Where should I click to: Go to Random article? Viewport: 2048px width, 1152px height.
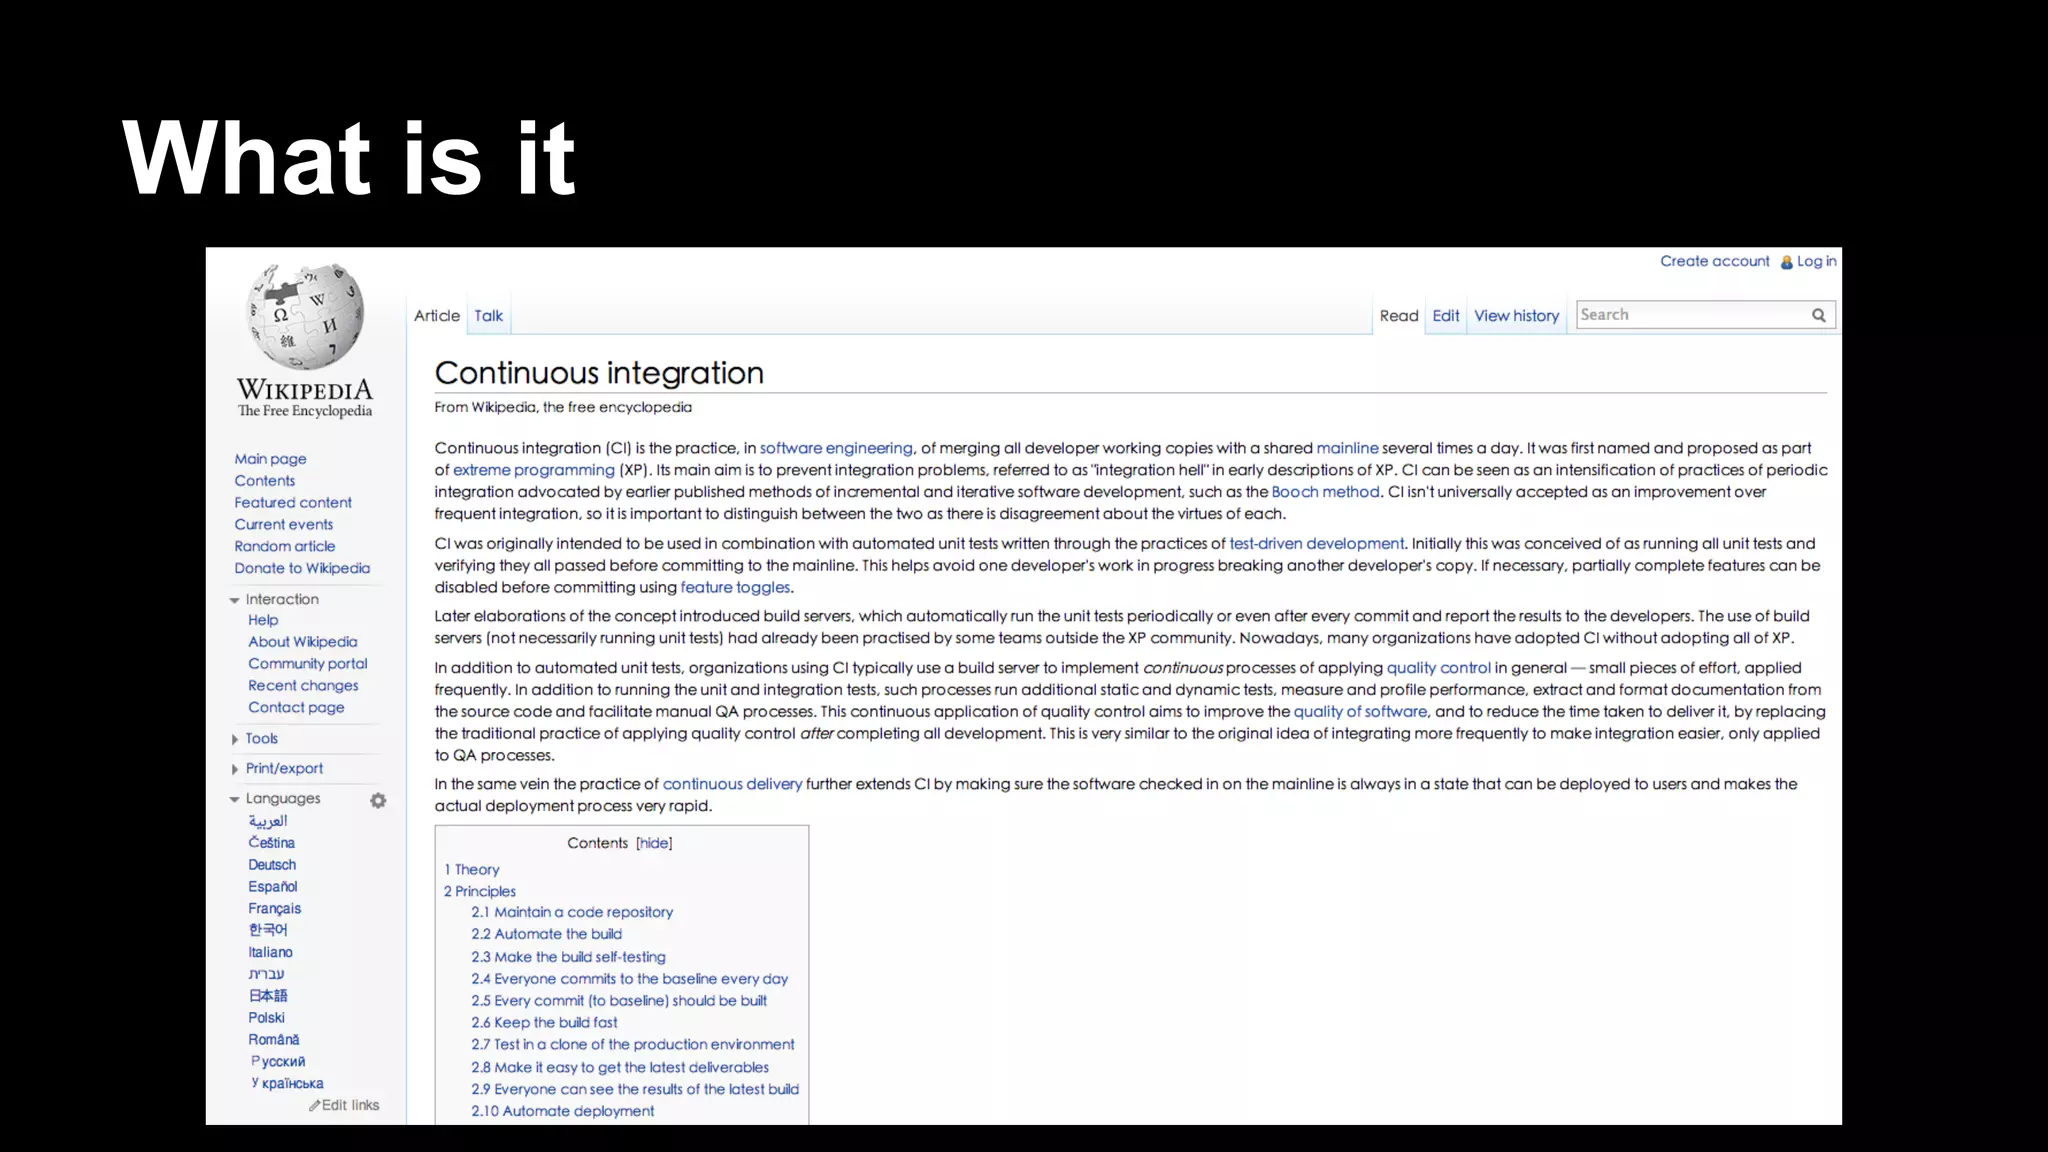284,546
